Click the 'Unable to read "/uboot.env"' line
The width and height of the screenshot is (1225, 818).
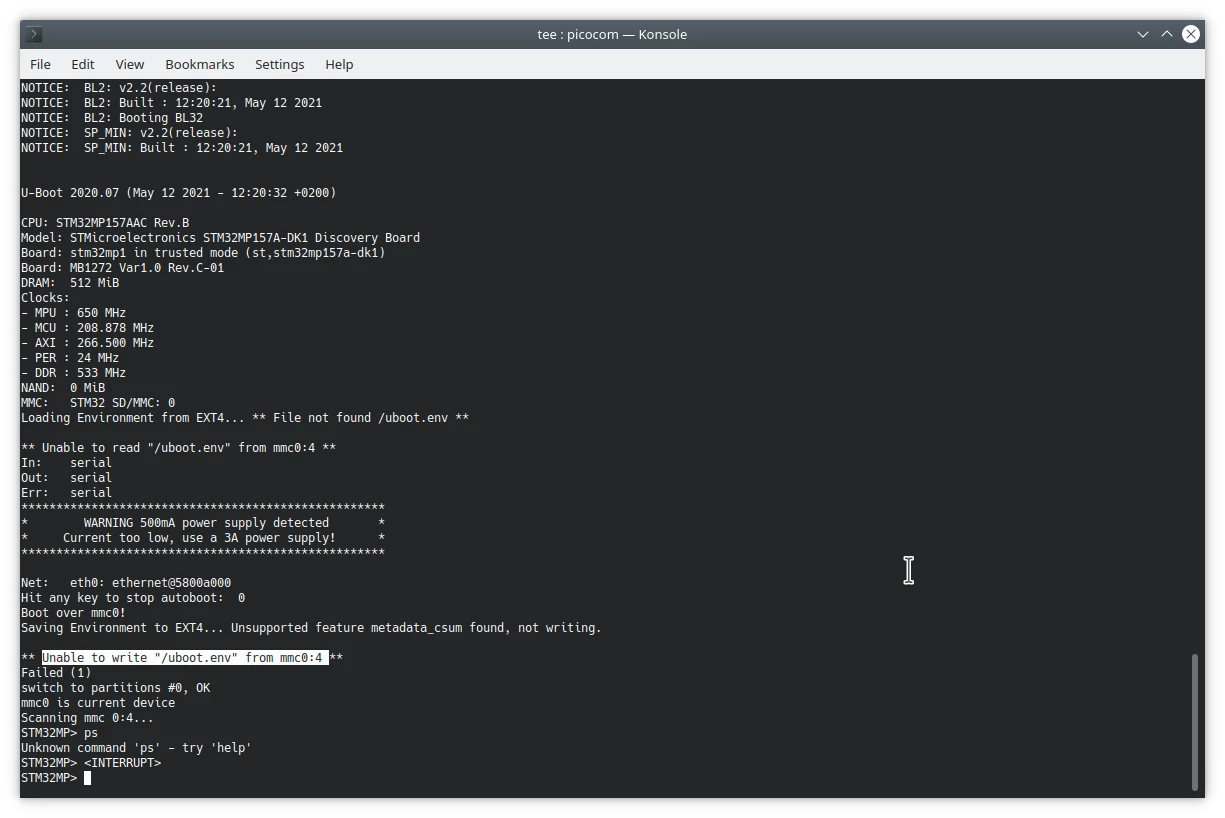pyautogui.click(x=179, y=448)
